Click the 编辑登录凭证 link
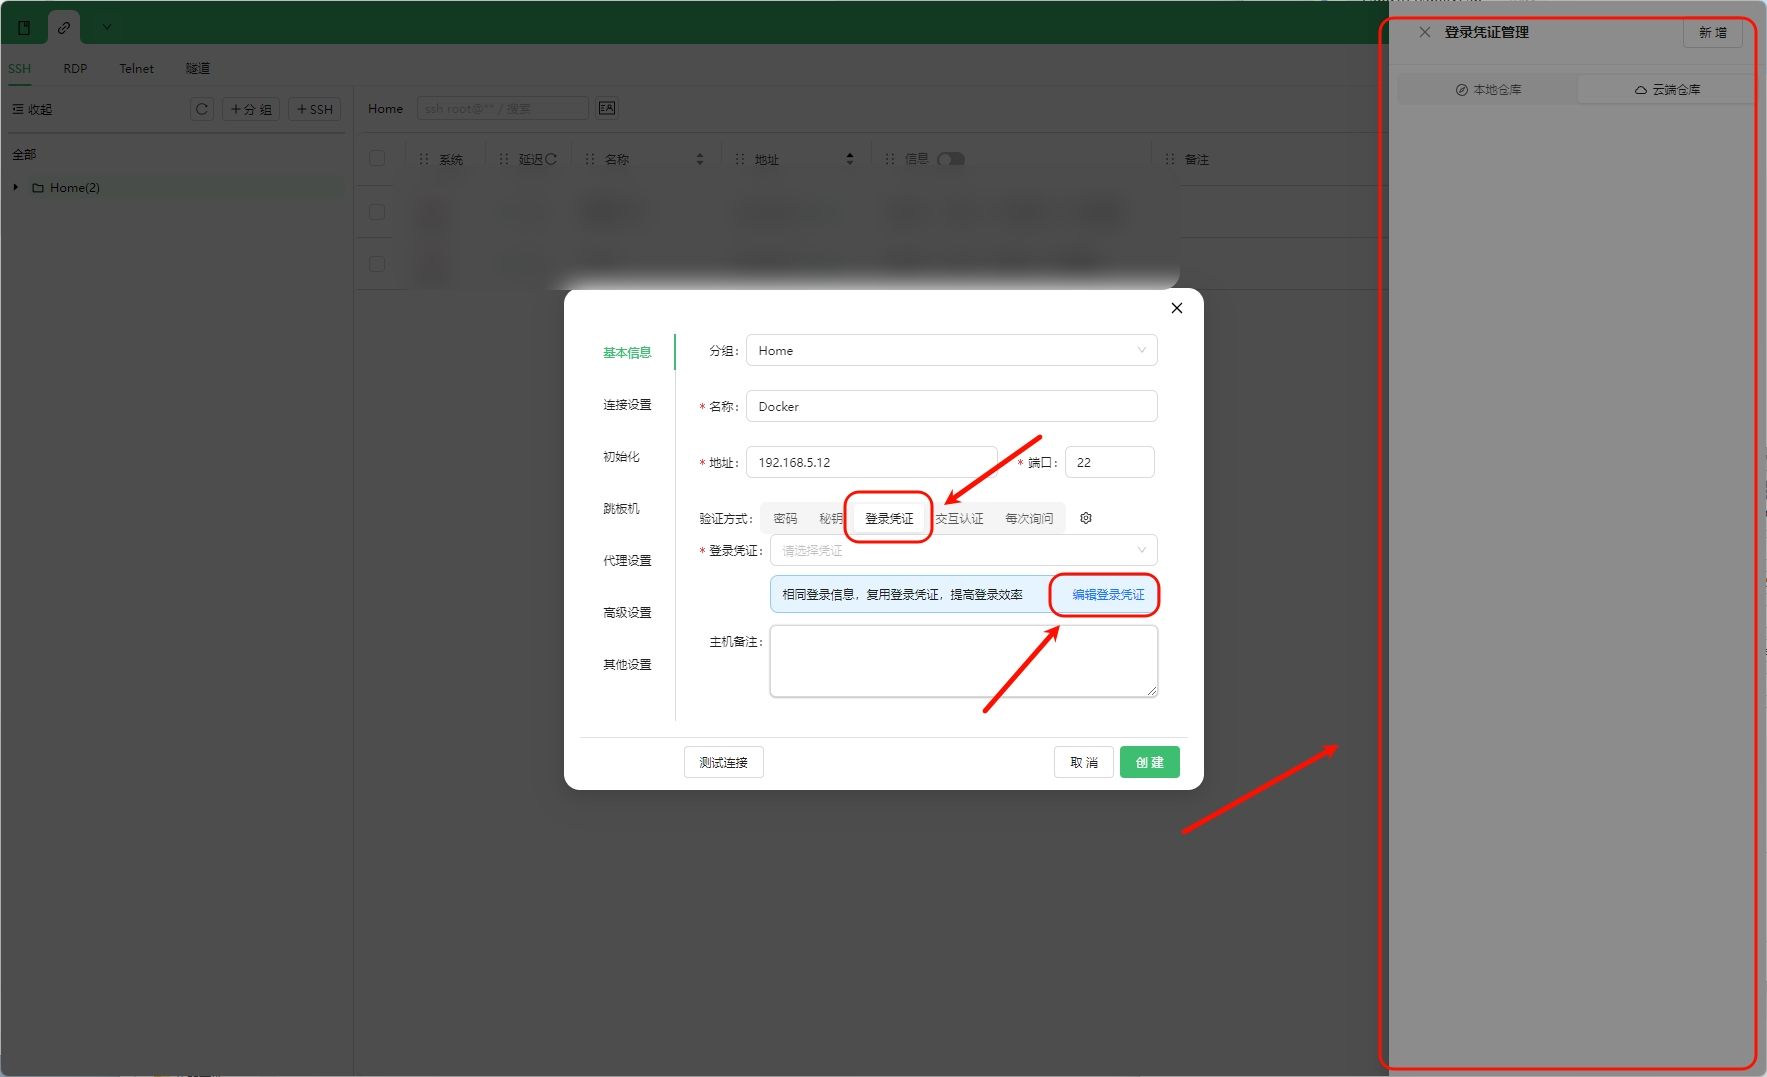 tap(1107, 594)
